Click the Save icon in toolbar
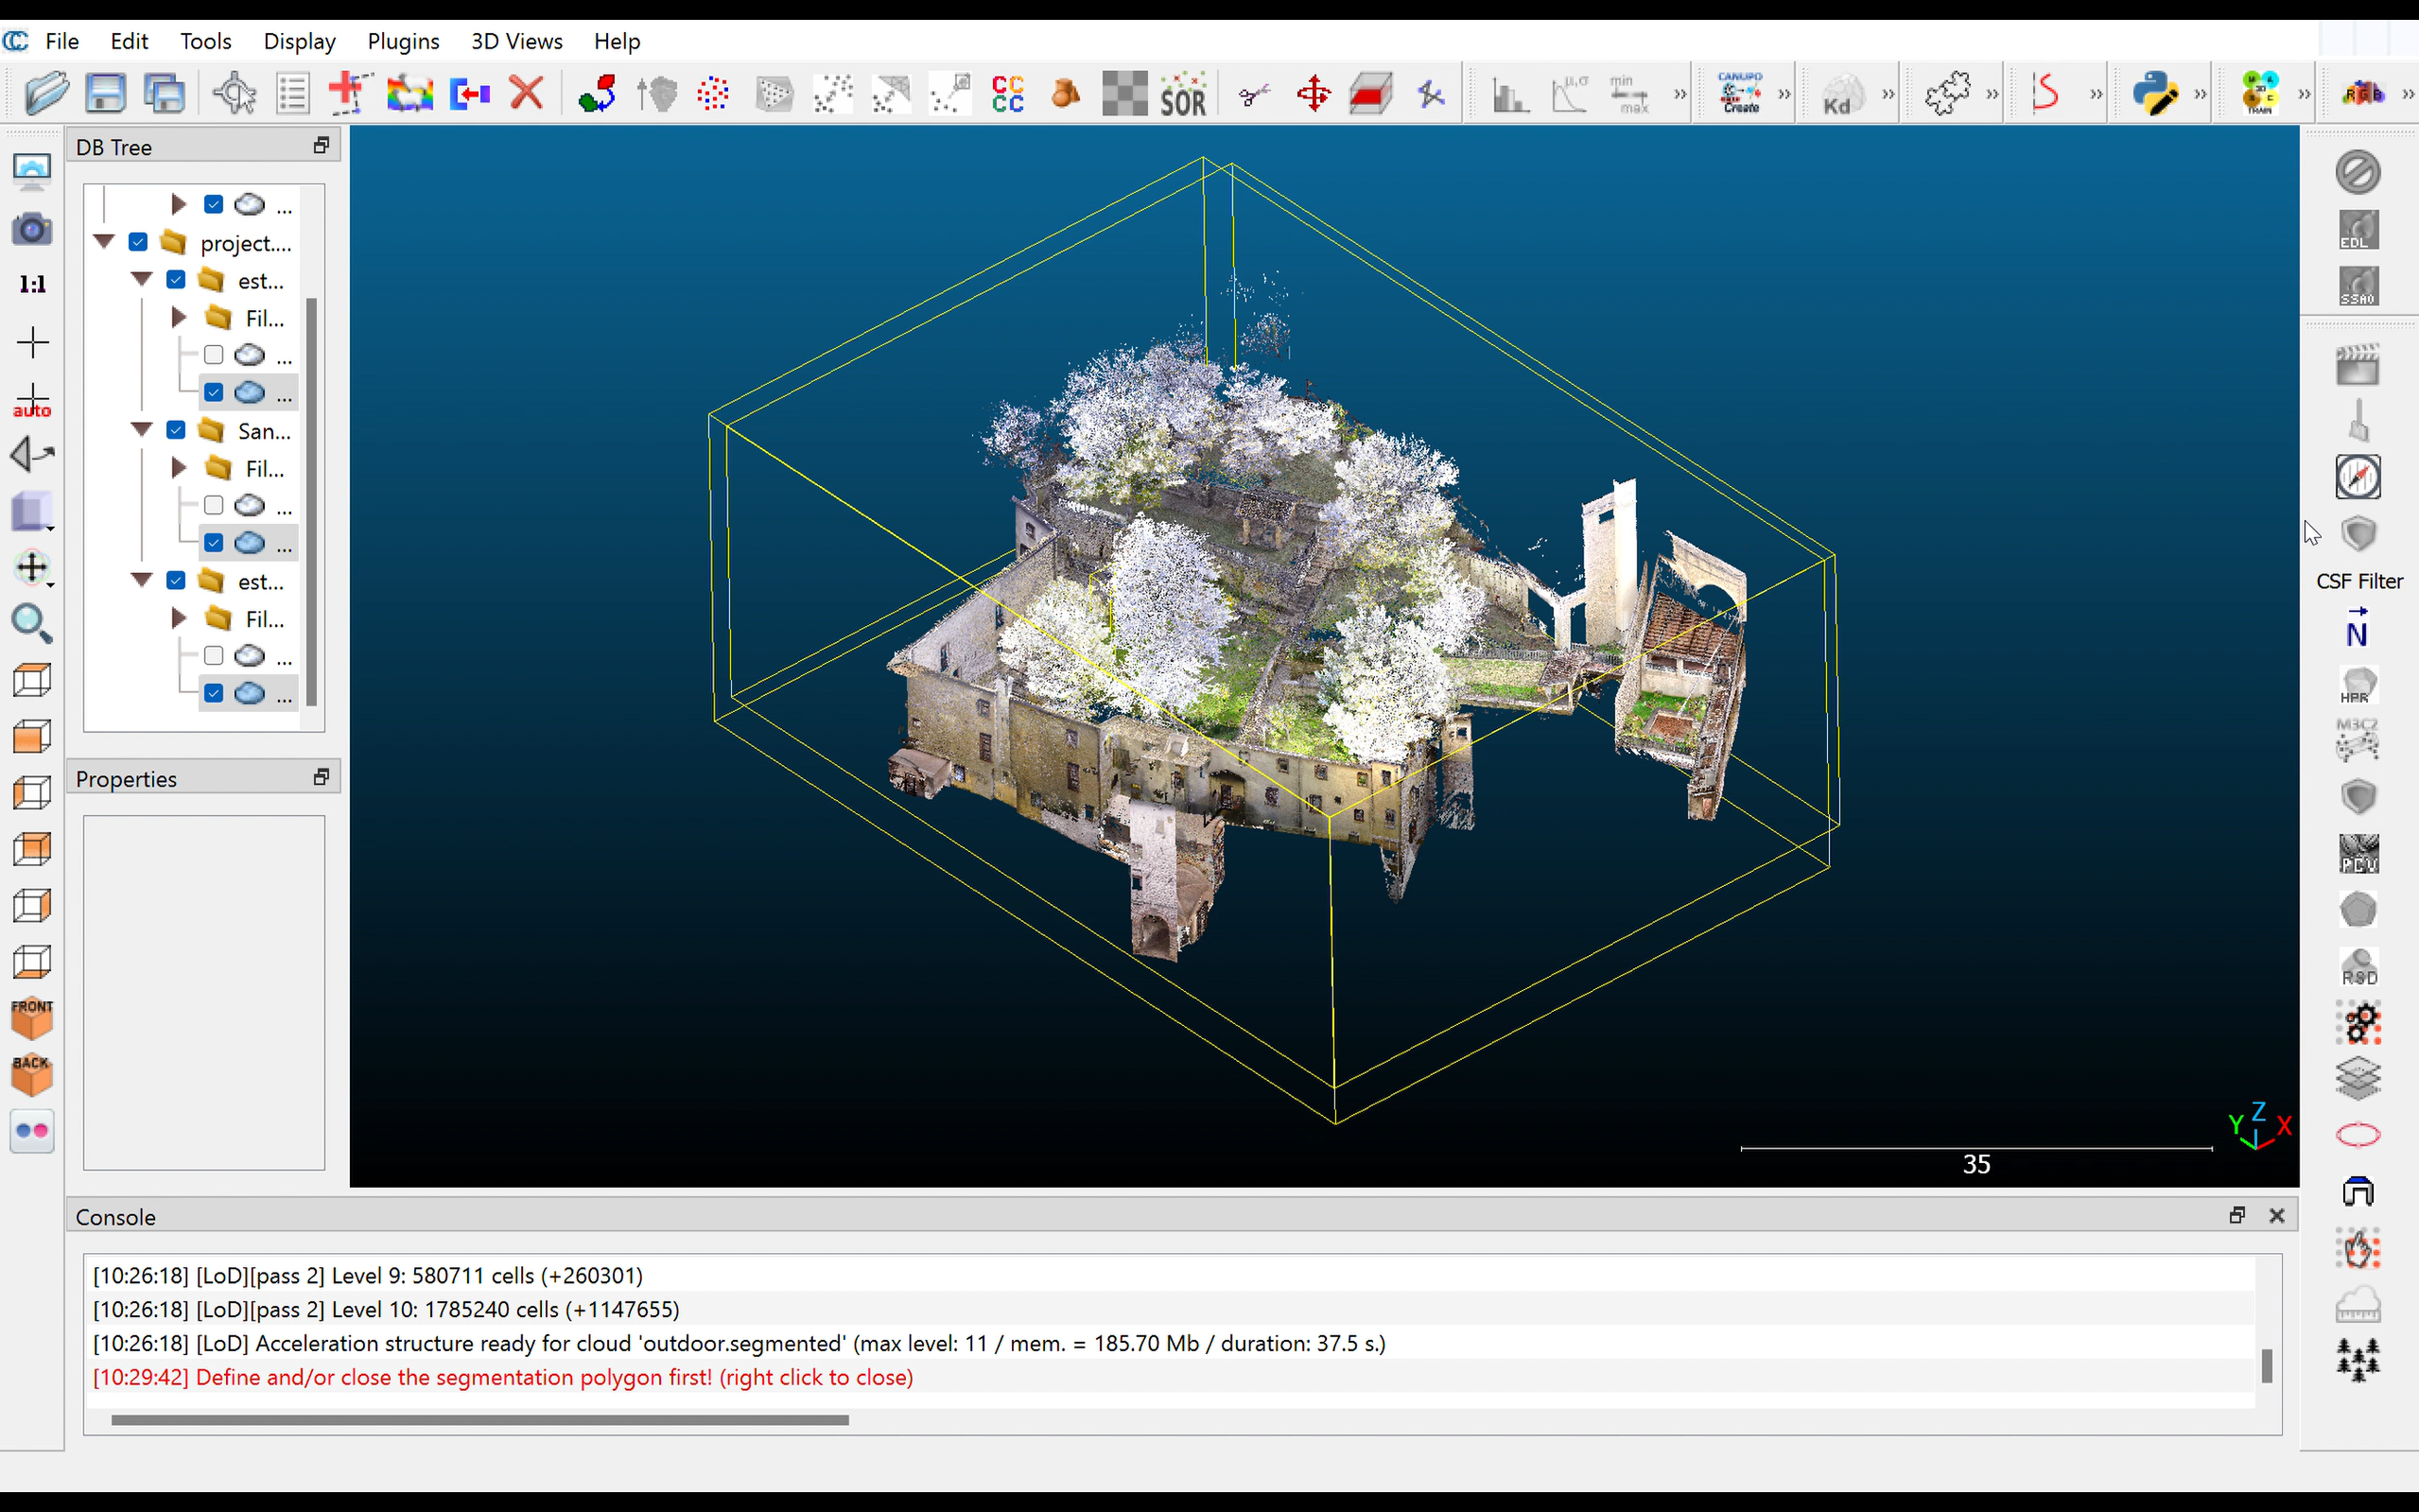 click(105, 94)
